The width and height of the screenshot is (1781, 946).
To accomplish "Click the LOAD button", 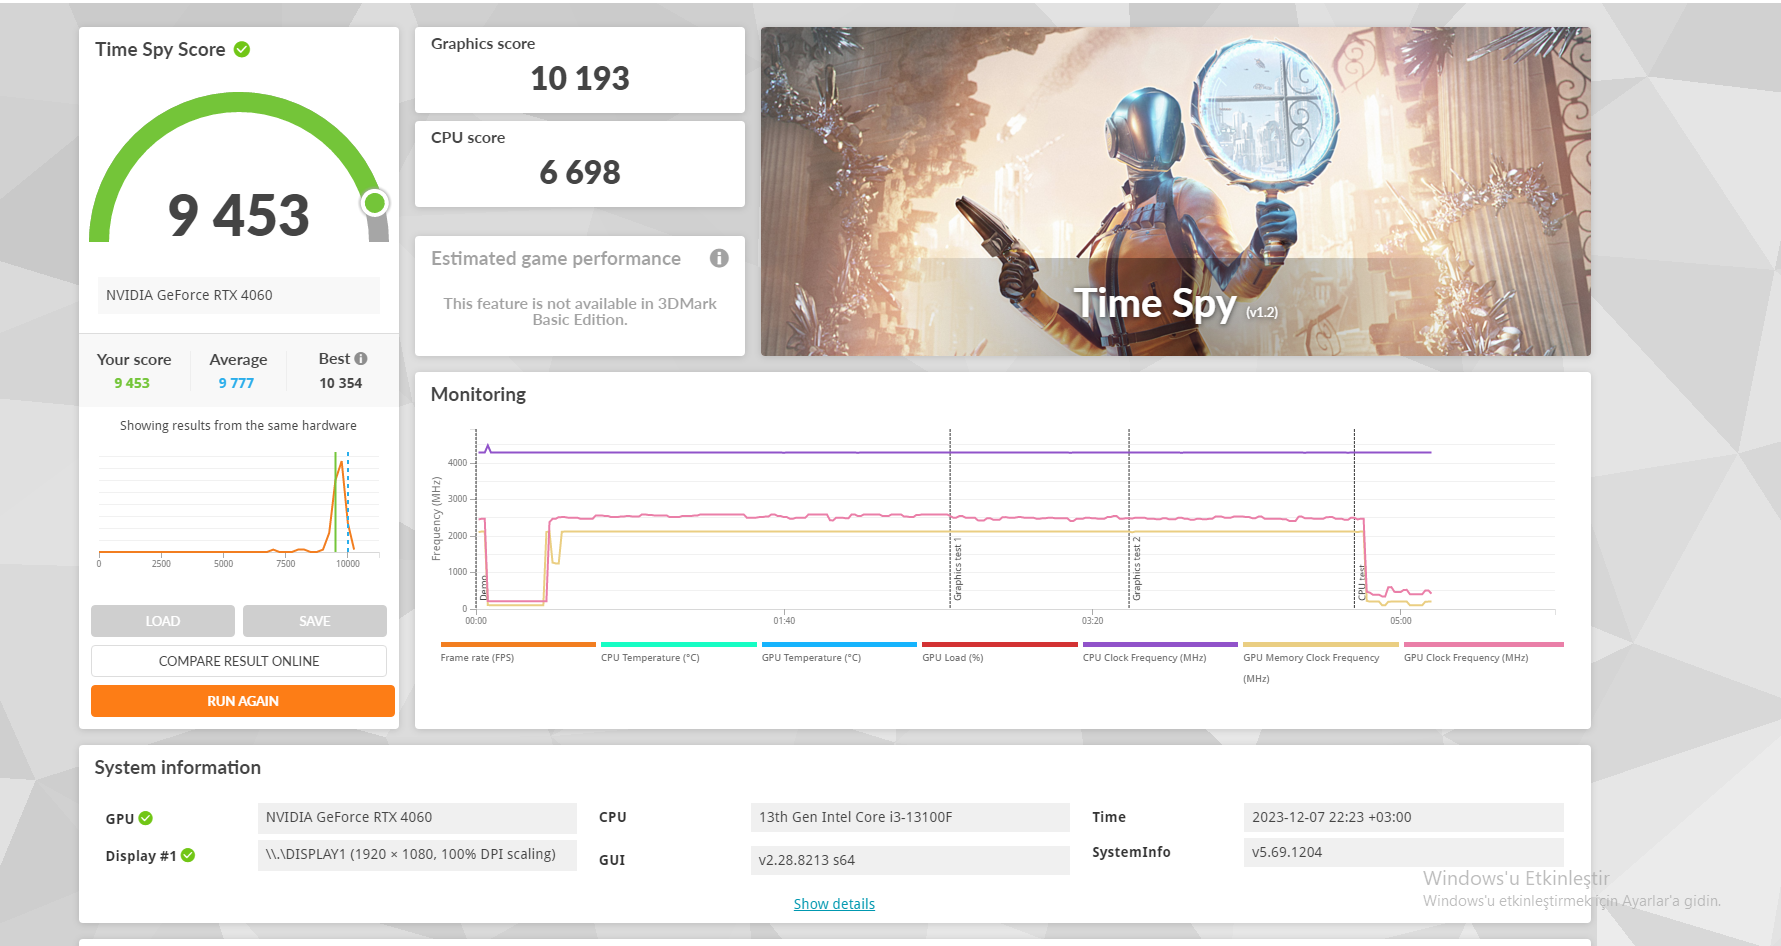I will pos(163,621).
